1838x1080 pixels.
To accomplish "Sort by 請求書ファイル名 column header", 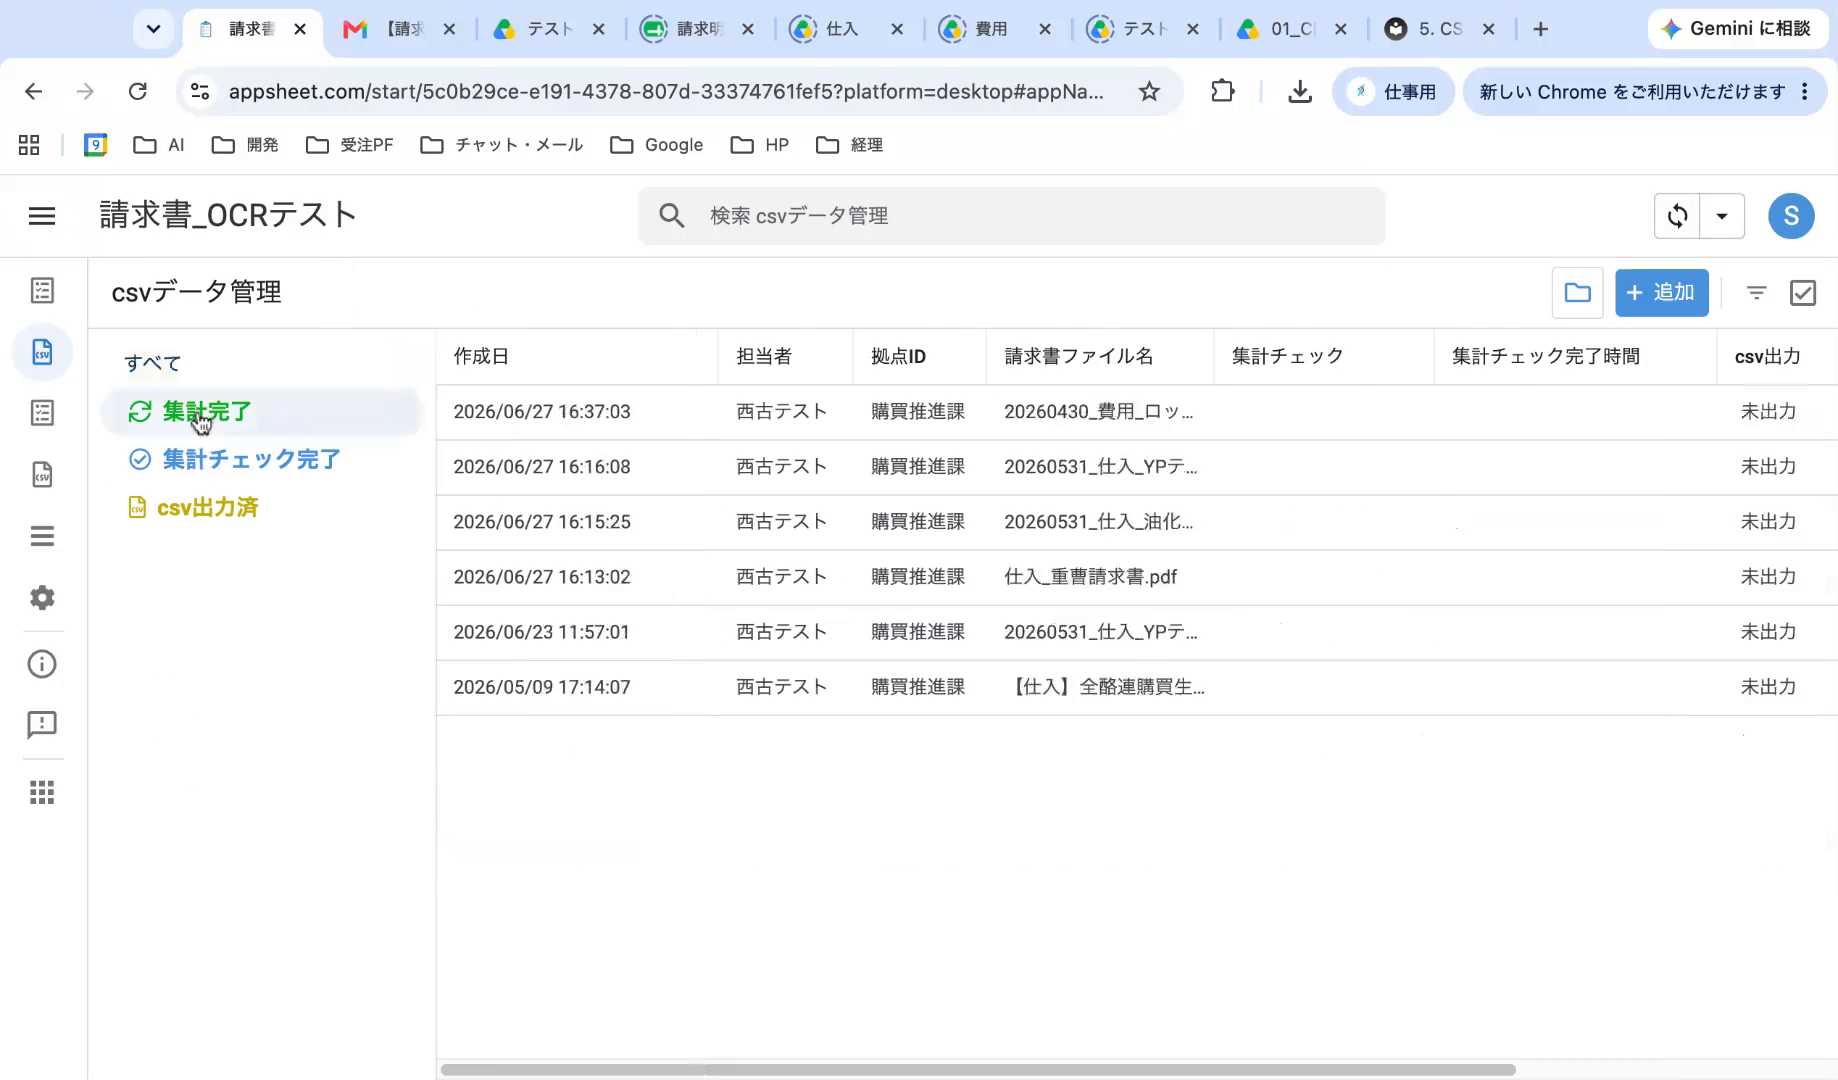I will click(1079, 356).
